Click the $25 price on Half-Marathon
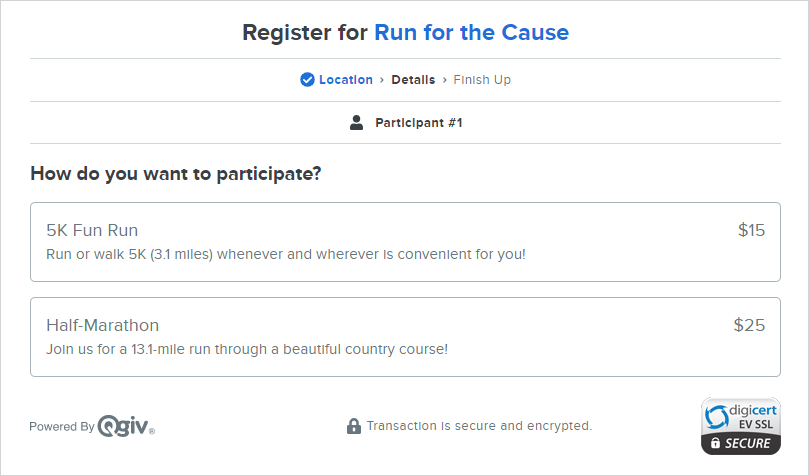The width and height of the screenshot is (809, 476). [749, 325]
